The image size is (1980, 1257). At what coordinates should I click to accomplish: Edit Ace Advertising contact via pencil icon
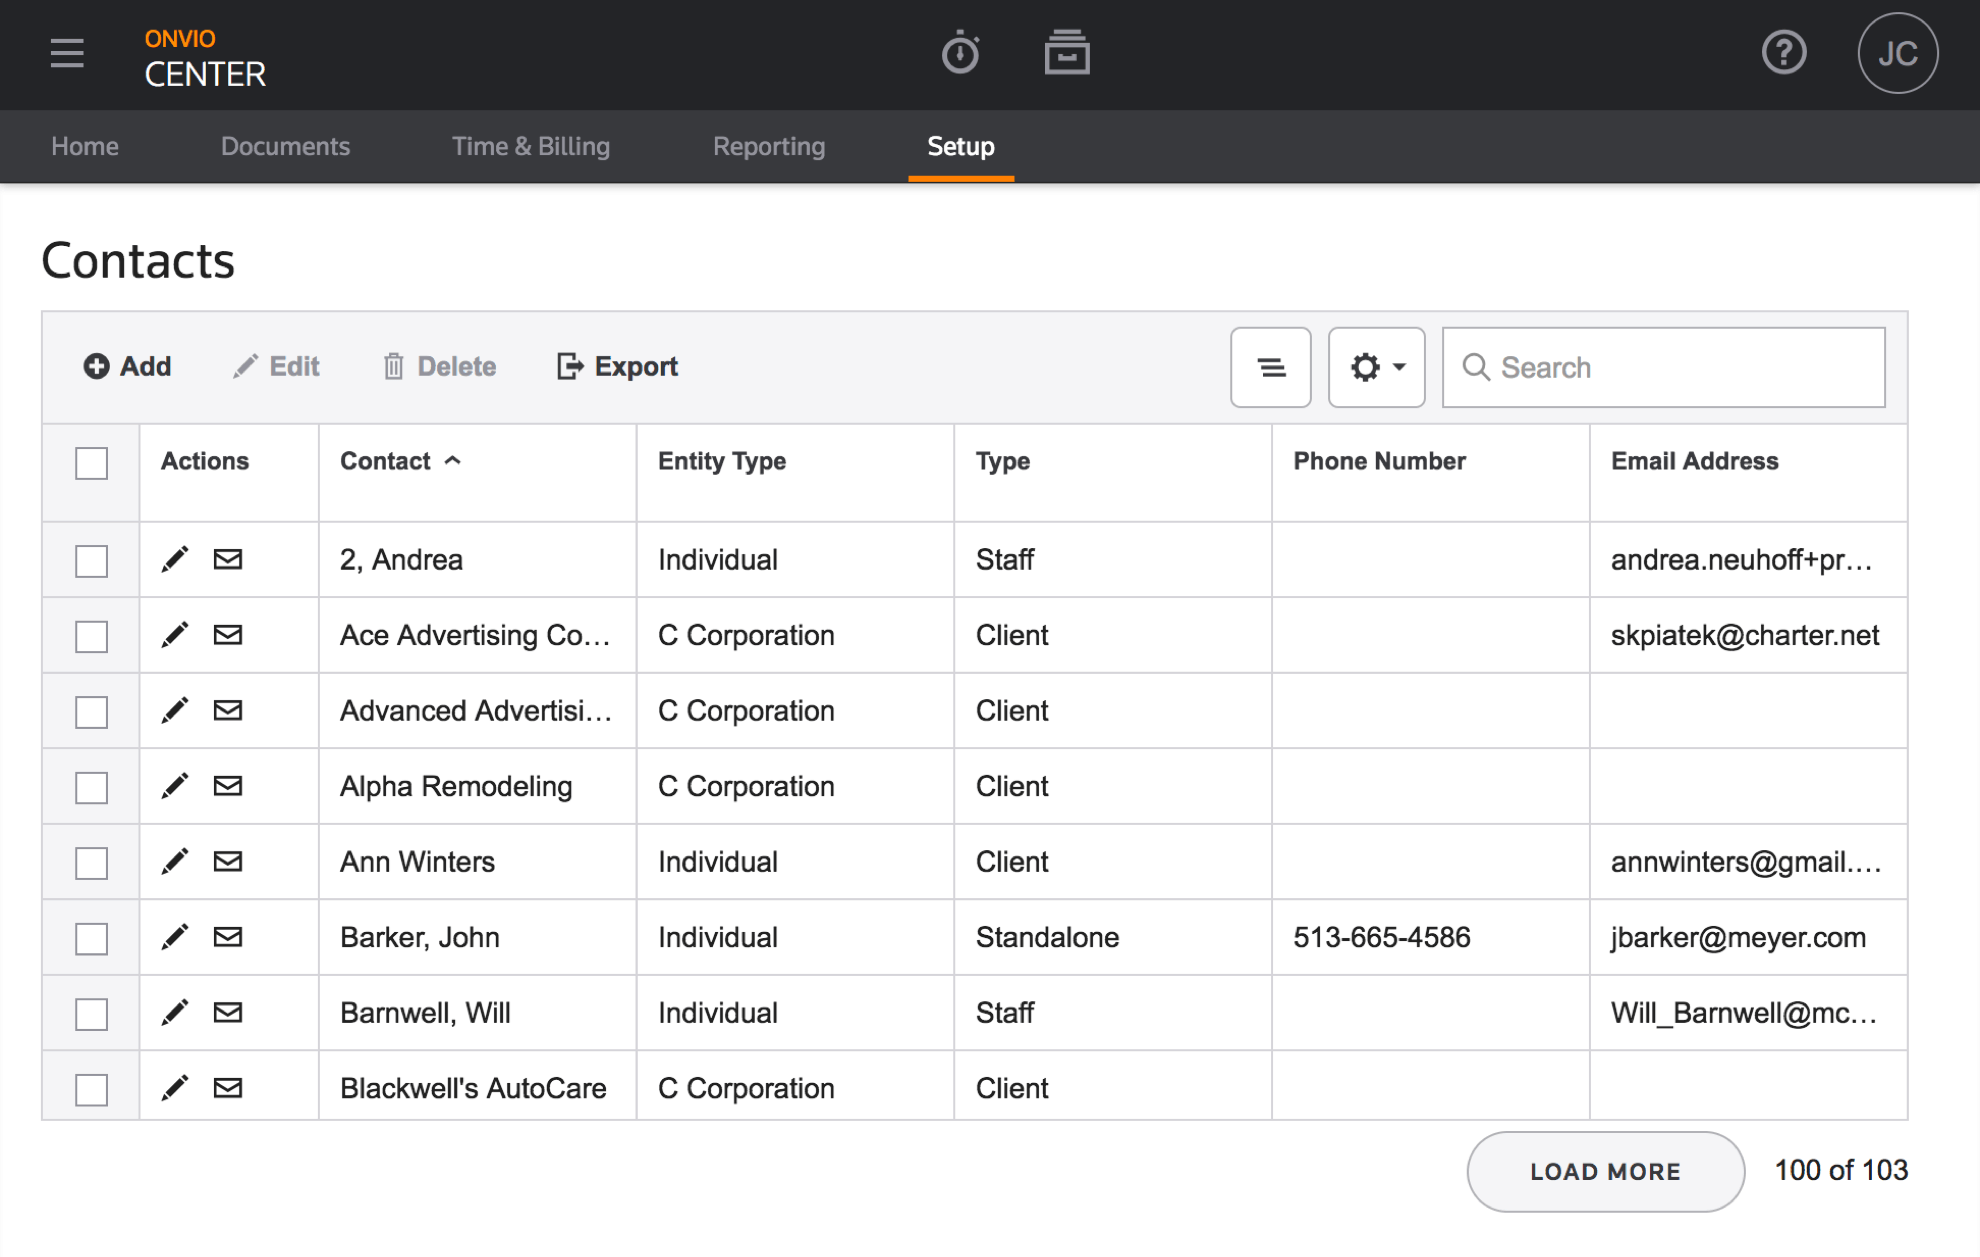(175, 635)
